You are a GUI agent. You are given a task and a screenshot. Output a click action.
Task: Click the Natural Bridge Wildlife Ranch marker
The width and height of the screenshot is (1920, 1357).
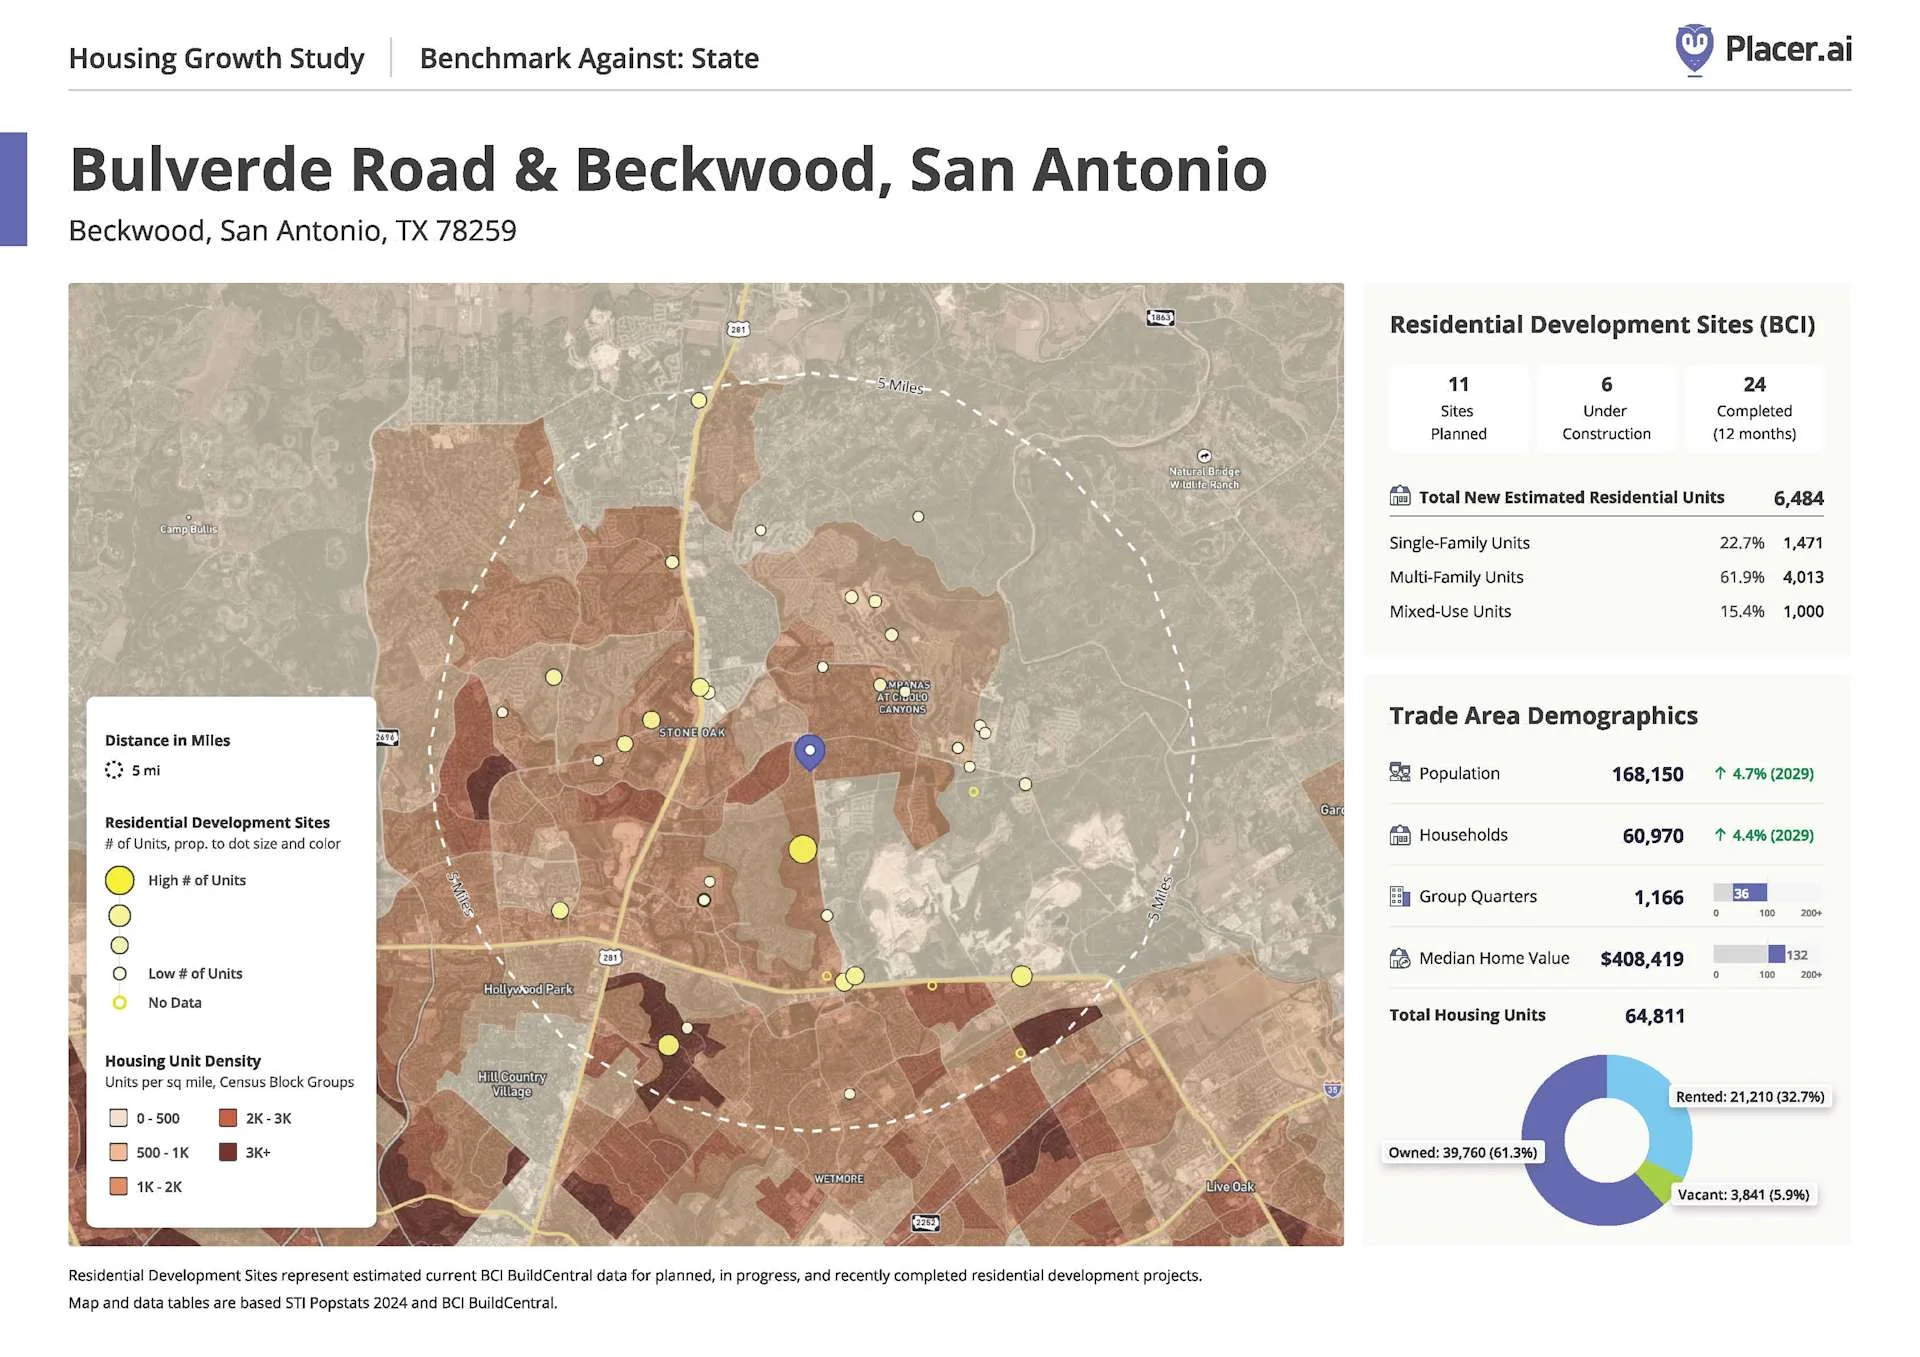pyautogui.click(x=1204, y=456)
